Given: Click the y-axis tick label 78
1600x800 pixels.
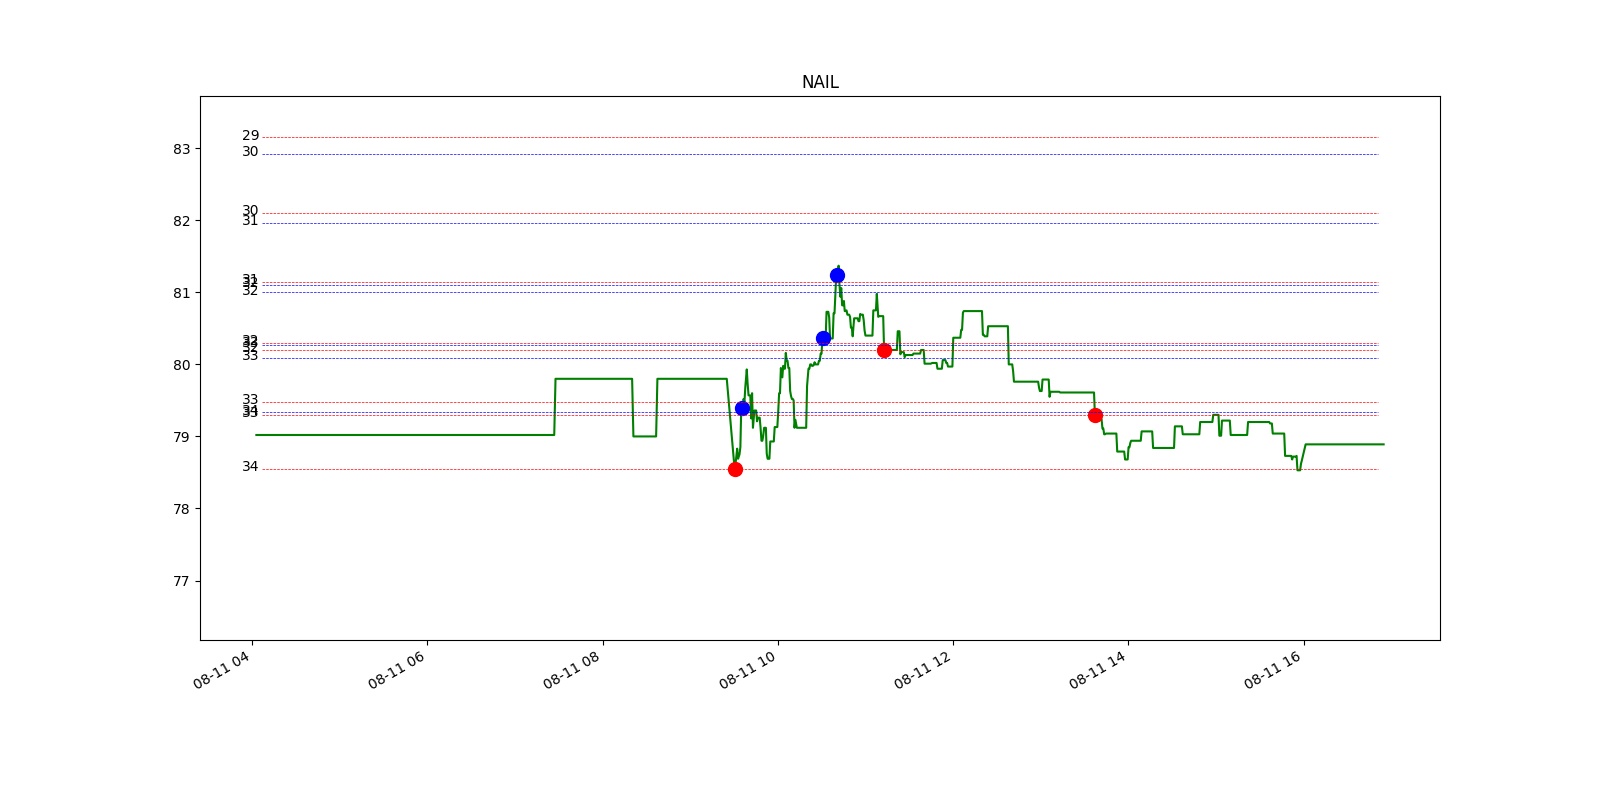Looking at the screenshot, I should 181,509.
